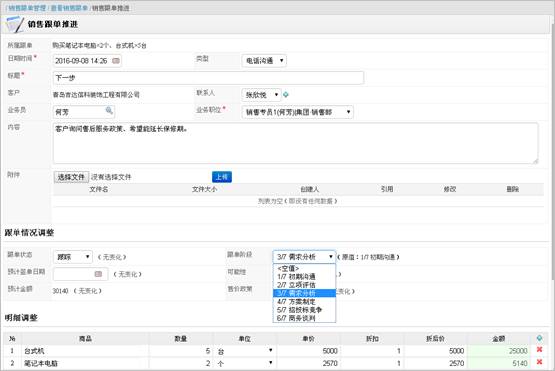Open the 销售跟单管理 breadcrumb link
This screenshot has height=371, width=555.
point(27,8)
